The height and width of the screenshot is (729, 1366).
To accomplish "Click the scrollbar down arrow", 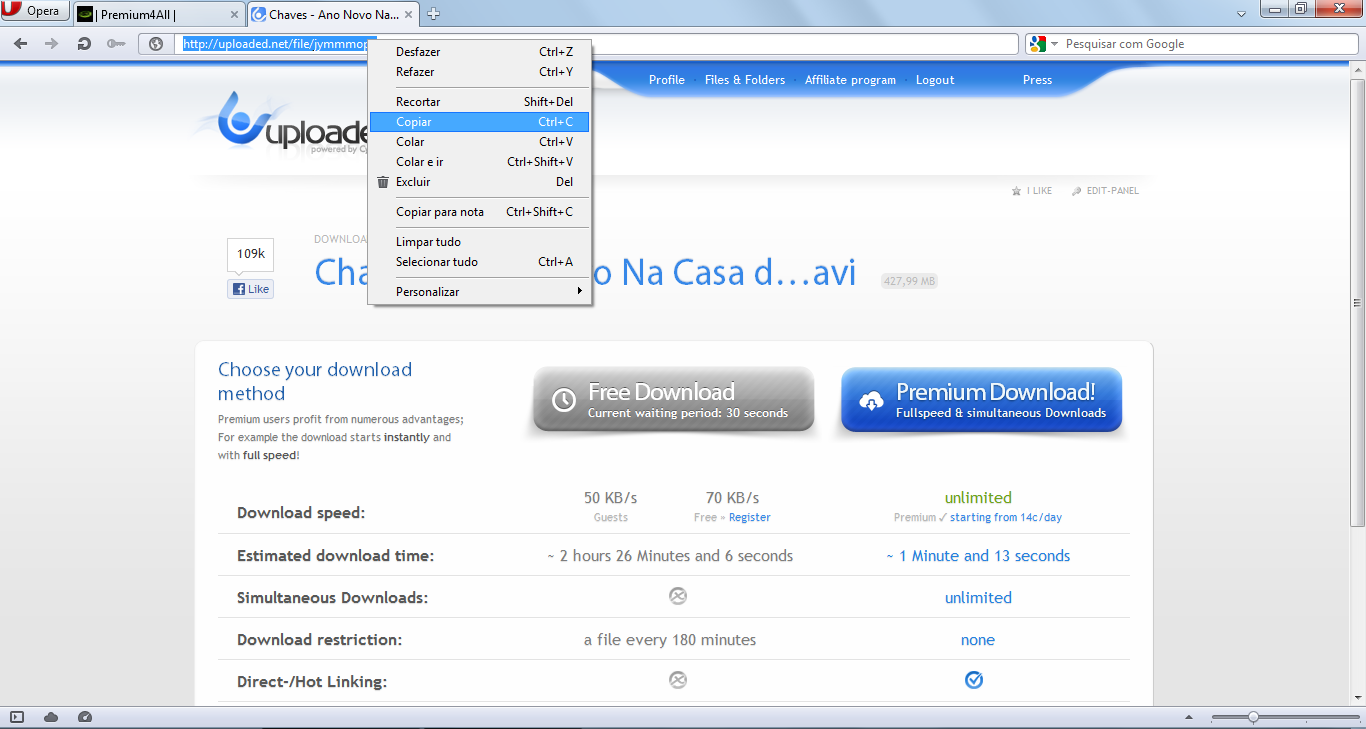I will (x=1357, y=697).
